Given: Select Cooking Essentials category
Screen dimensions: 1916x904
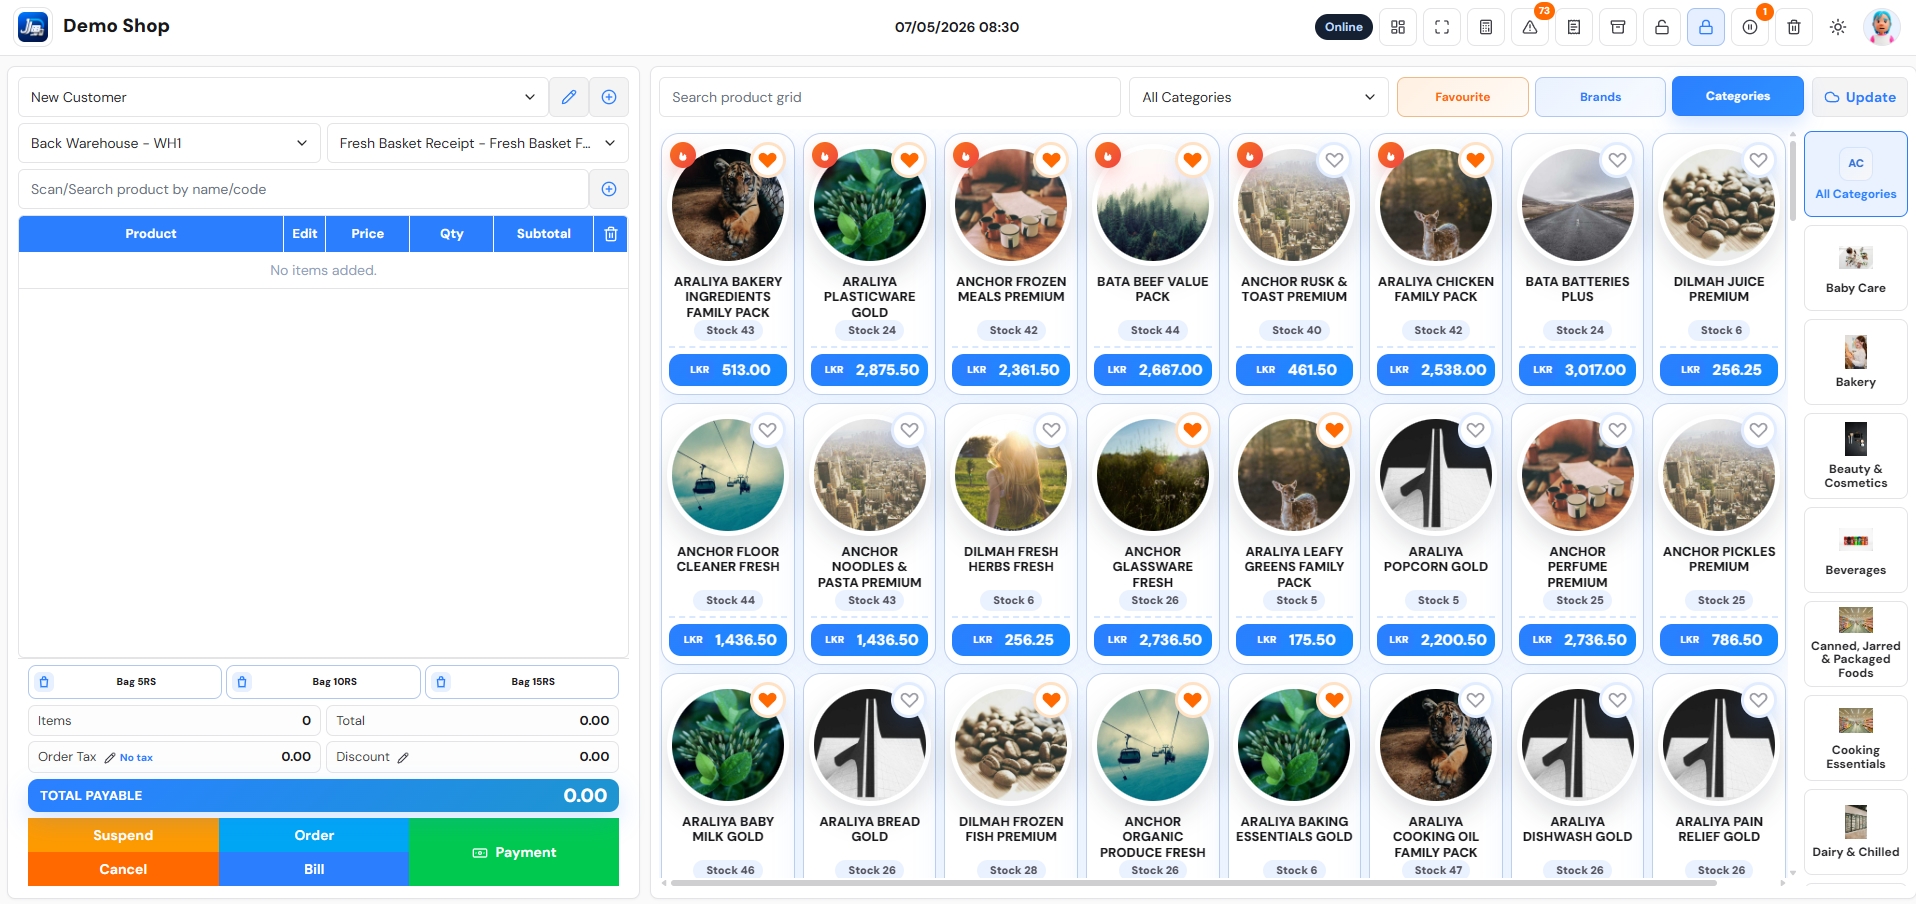Looking at the screenshot, I should [1856, 738].
